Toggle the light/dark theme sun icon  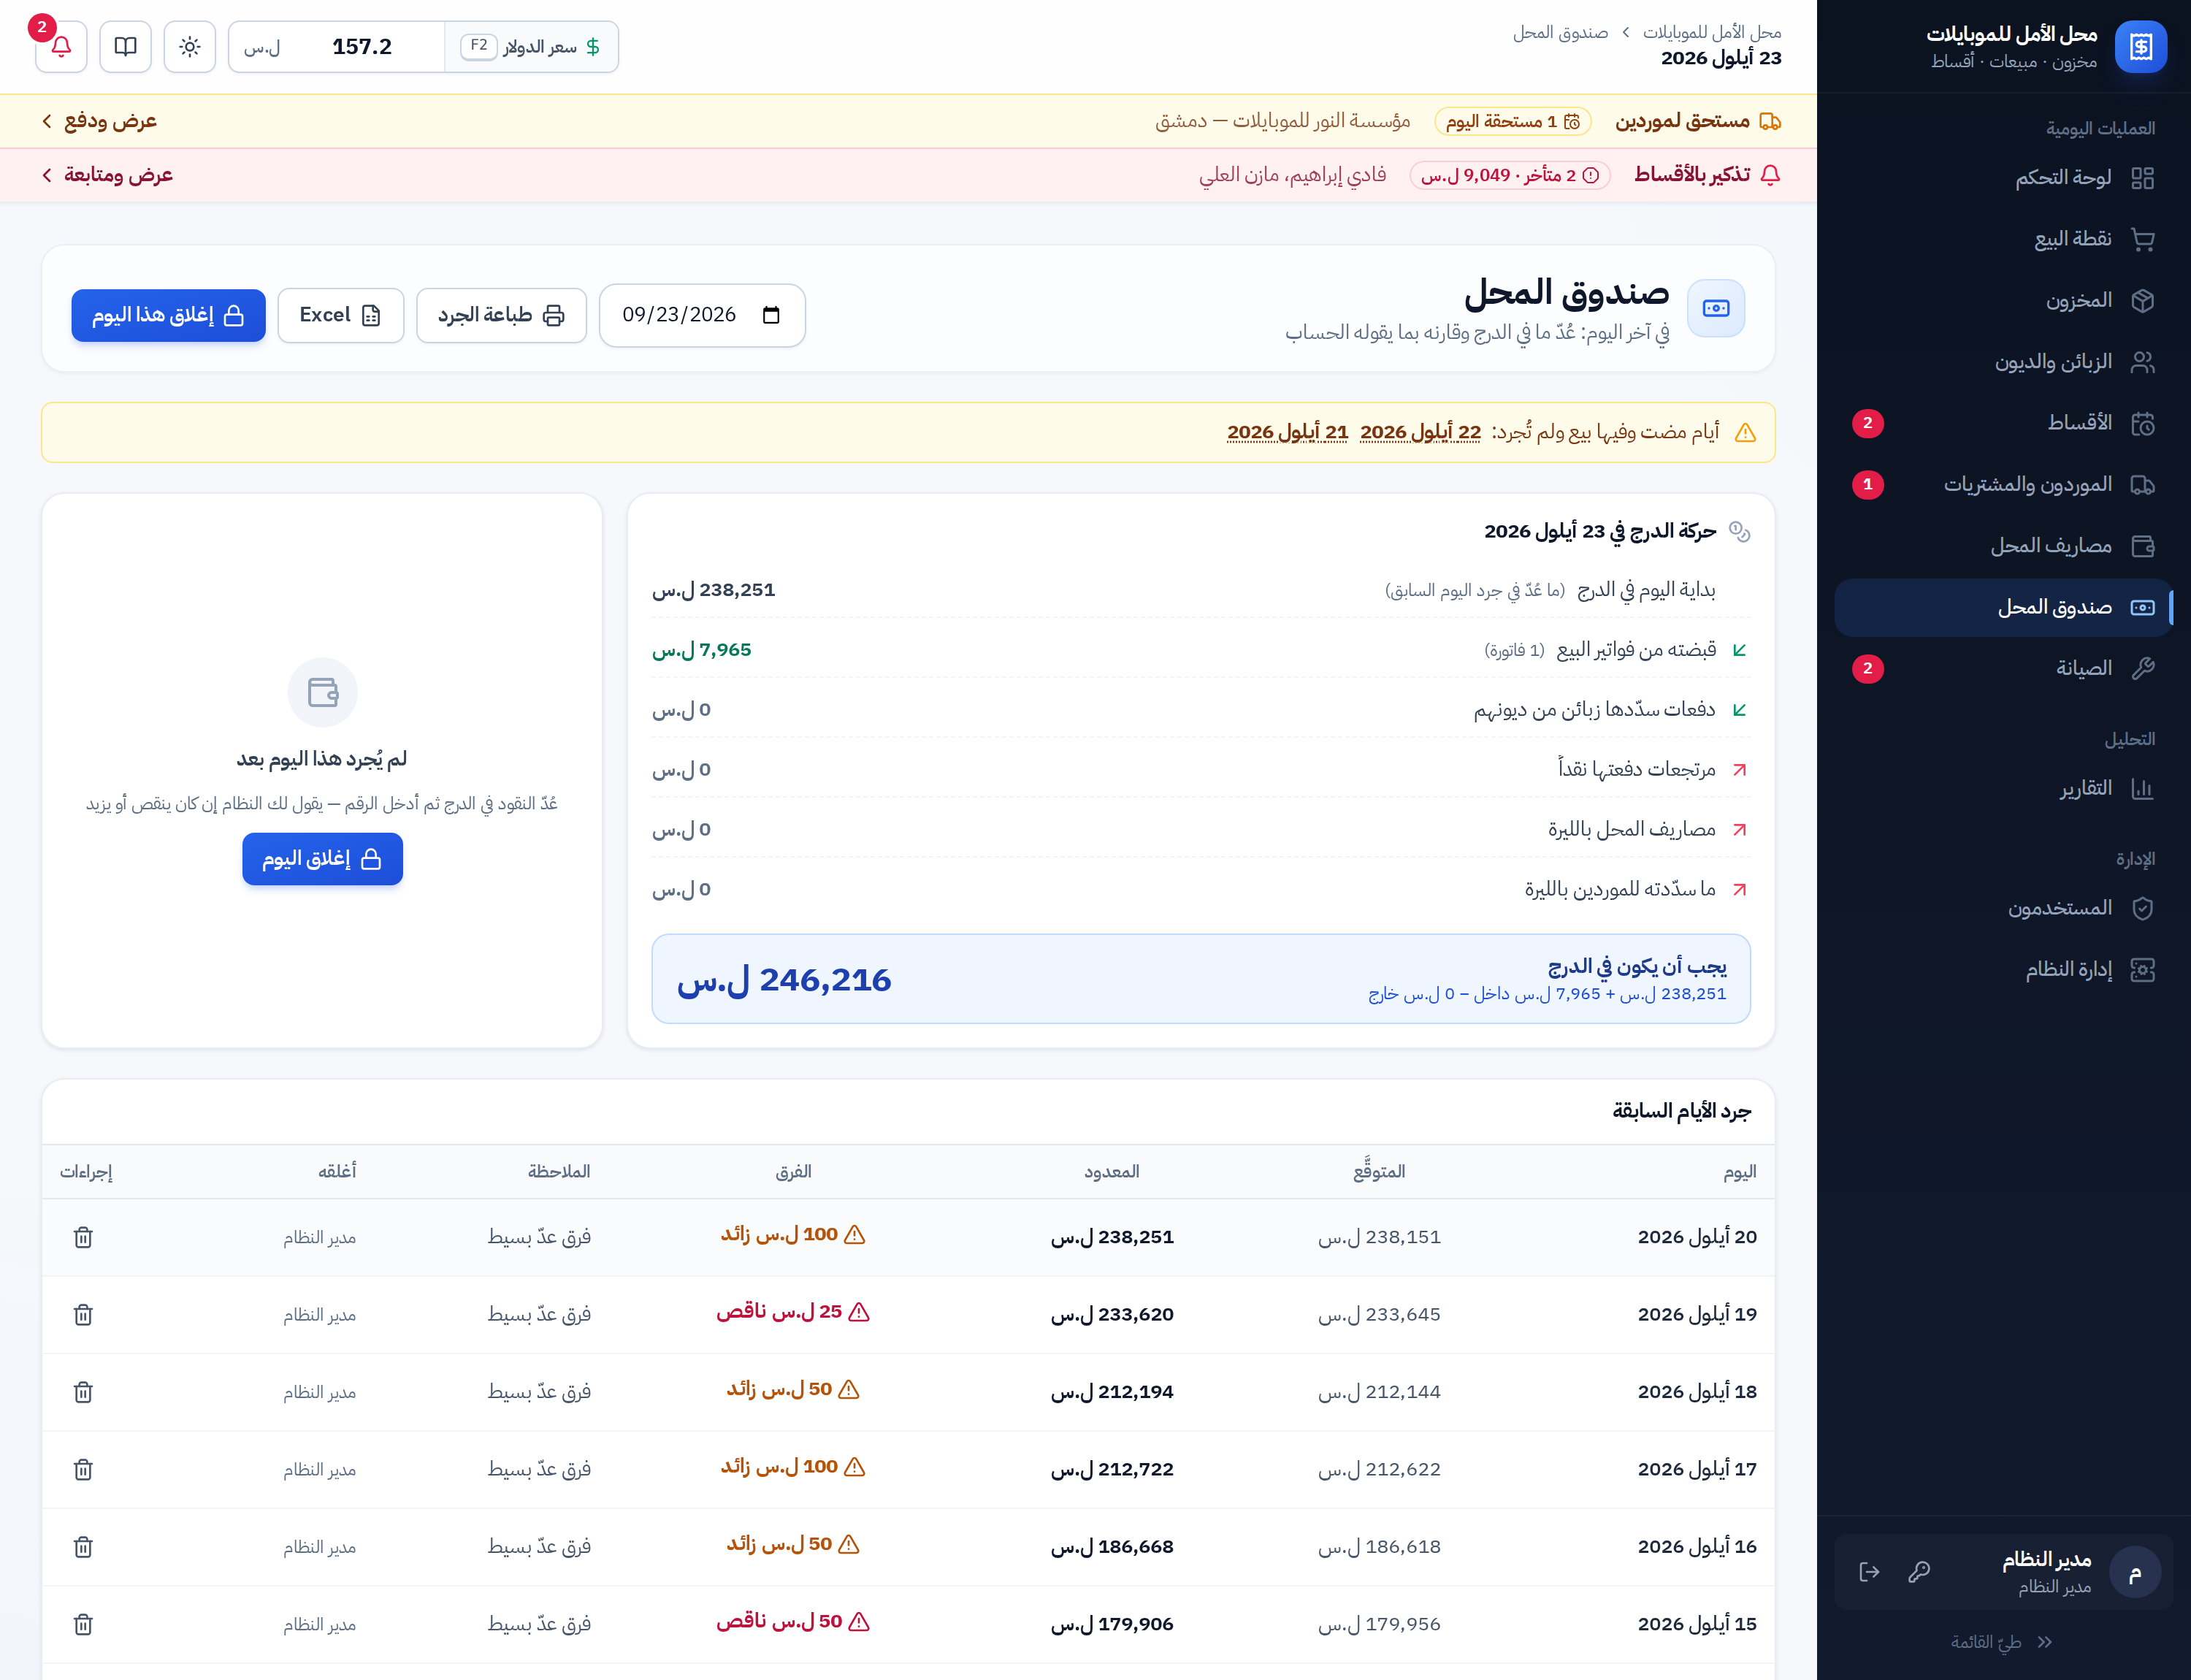pos(190,47)
